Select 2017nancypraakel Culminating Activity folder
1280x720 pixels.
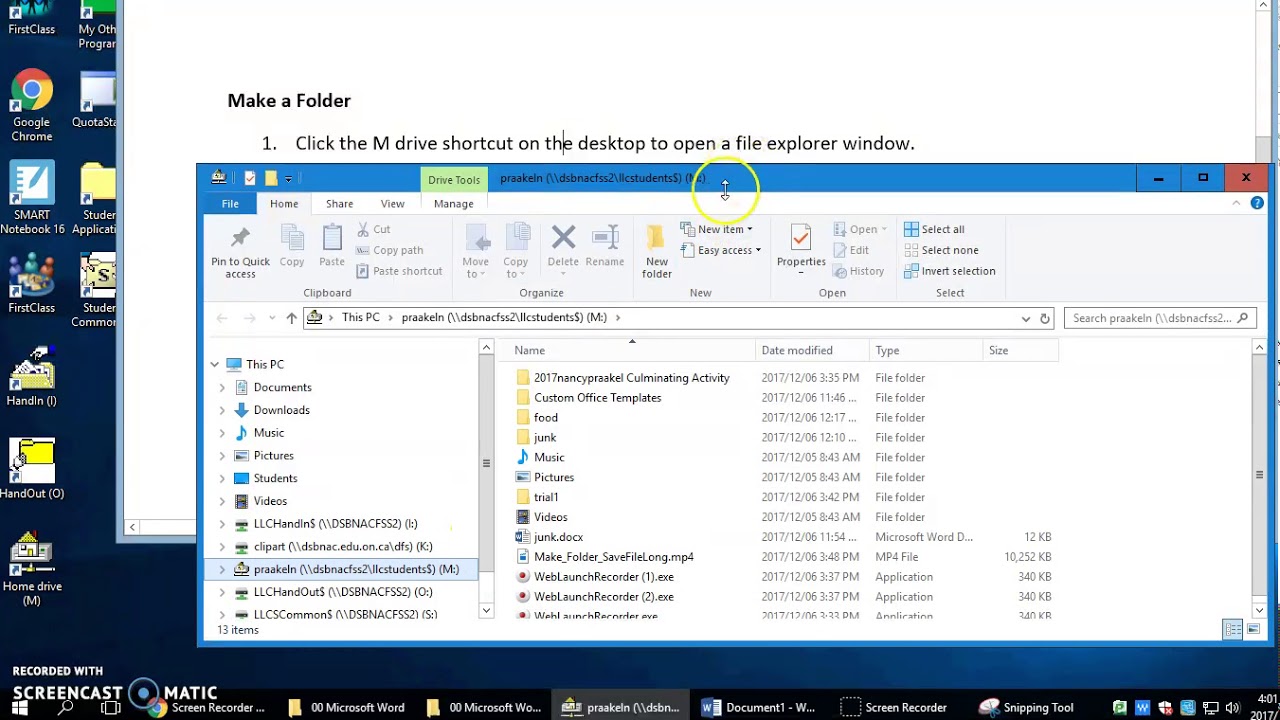(x=632, y=378)
